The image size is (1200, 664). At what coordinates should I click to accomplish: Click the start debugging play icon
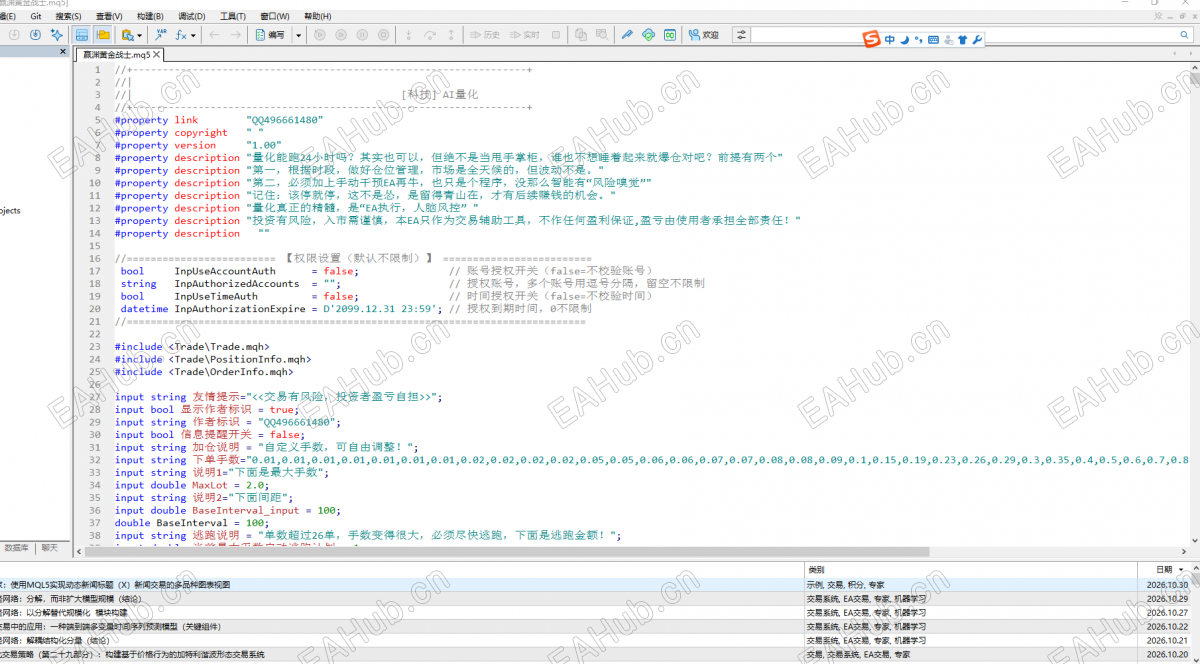tap(341, 35)
